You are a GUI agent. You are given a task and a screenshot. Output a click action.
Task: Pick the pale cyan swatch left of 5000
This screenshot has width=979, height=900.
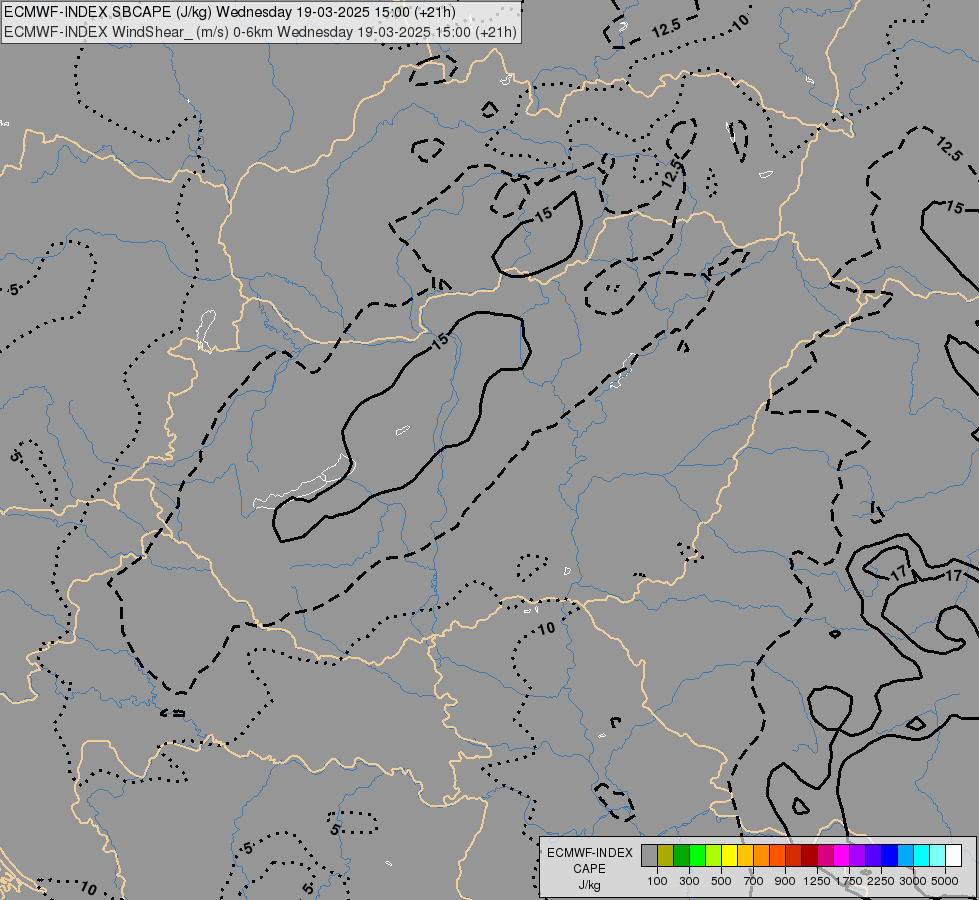pos(937,856)
